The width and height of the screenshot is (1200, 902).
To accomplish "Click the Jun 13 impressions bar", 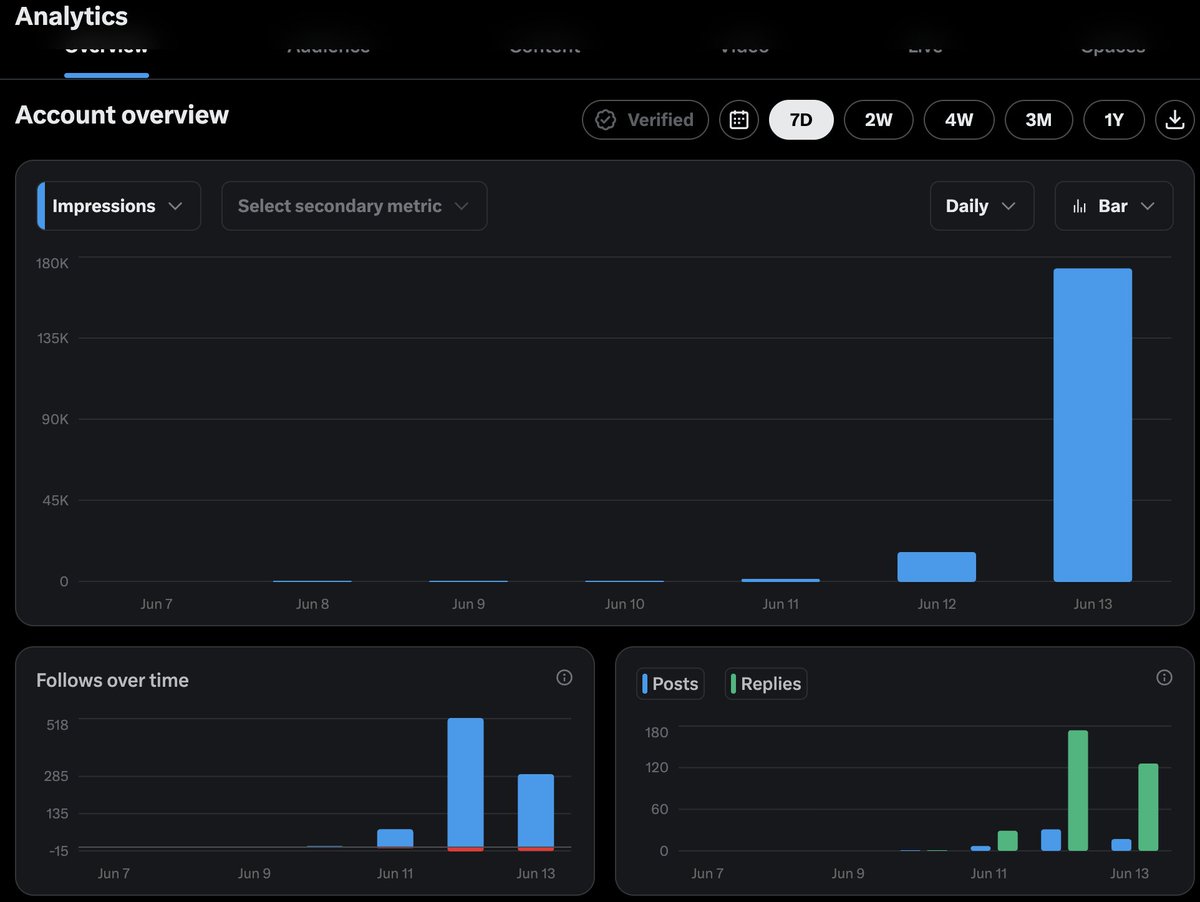I will pos(1092,425).
